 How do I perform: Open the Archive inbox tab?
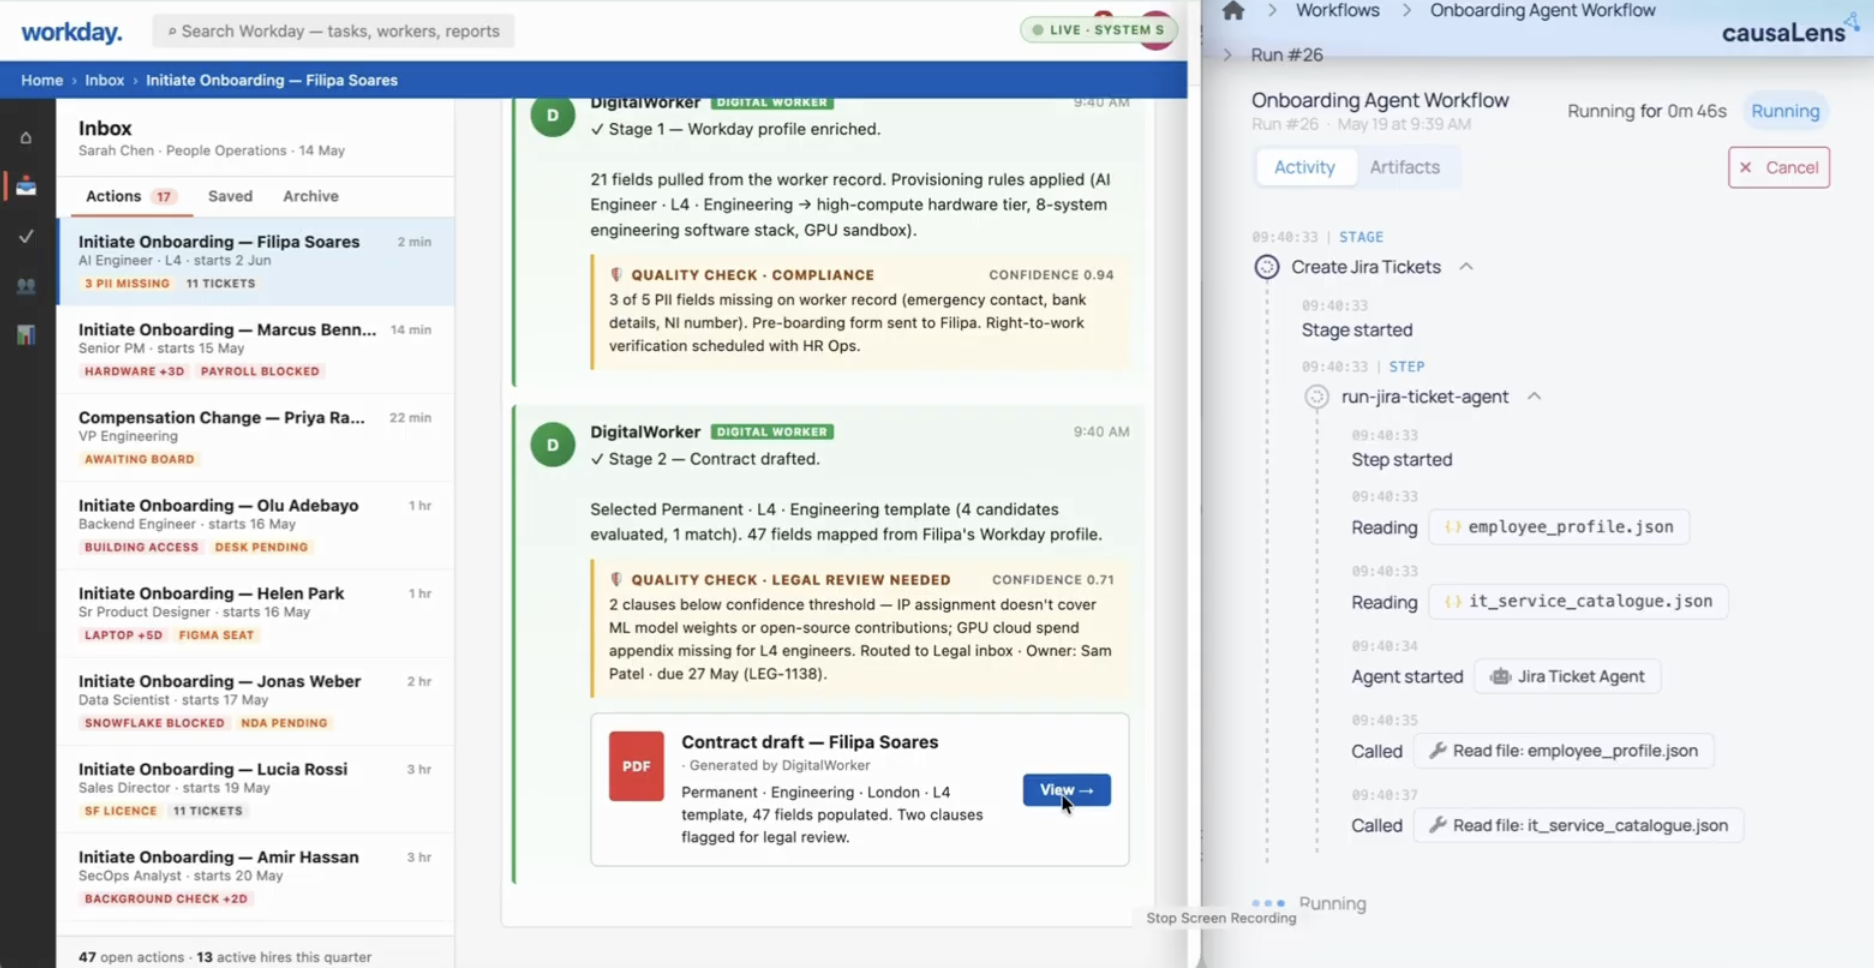310,196
